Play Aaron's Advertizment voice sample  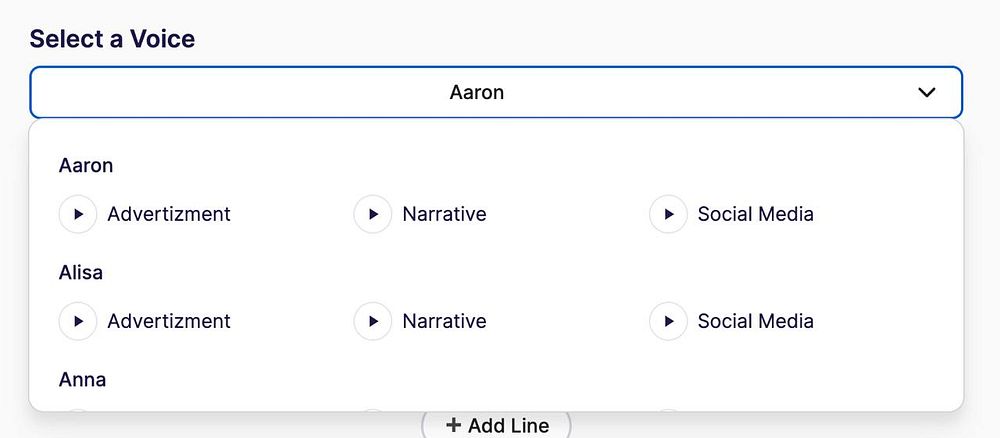[x=78, y=214]
